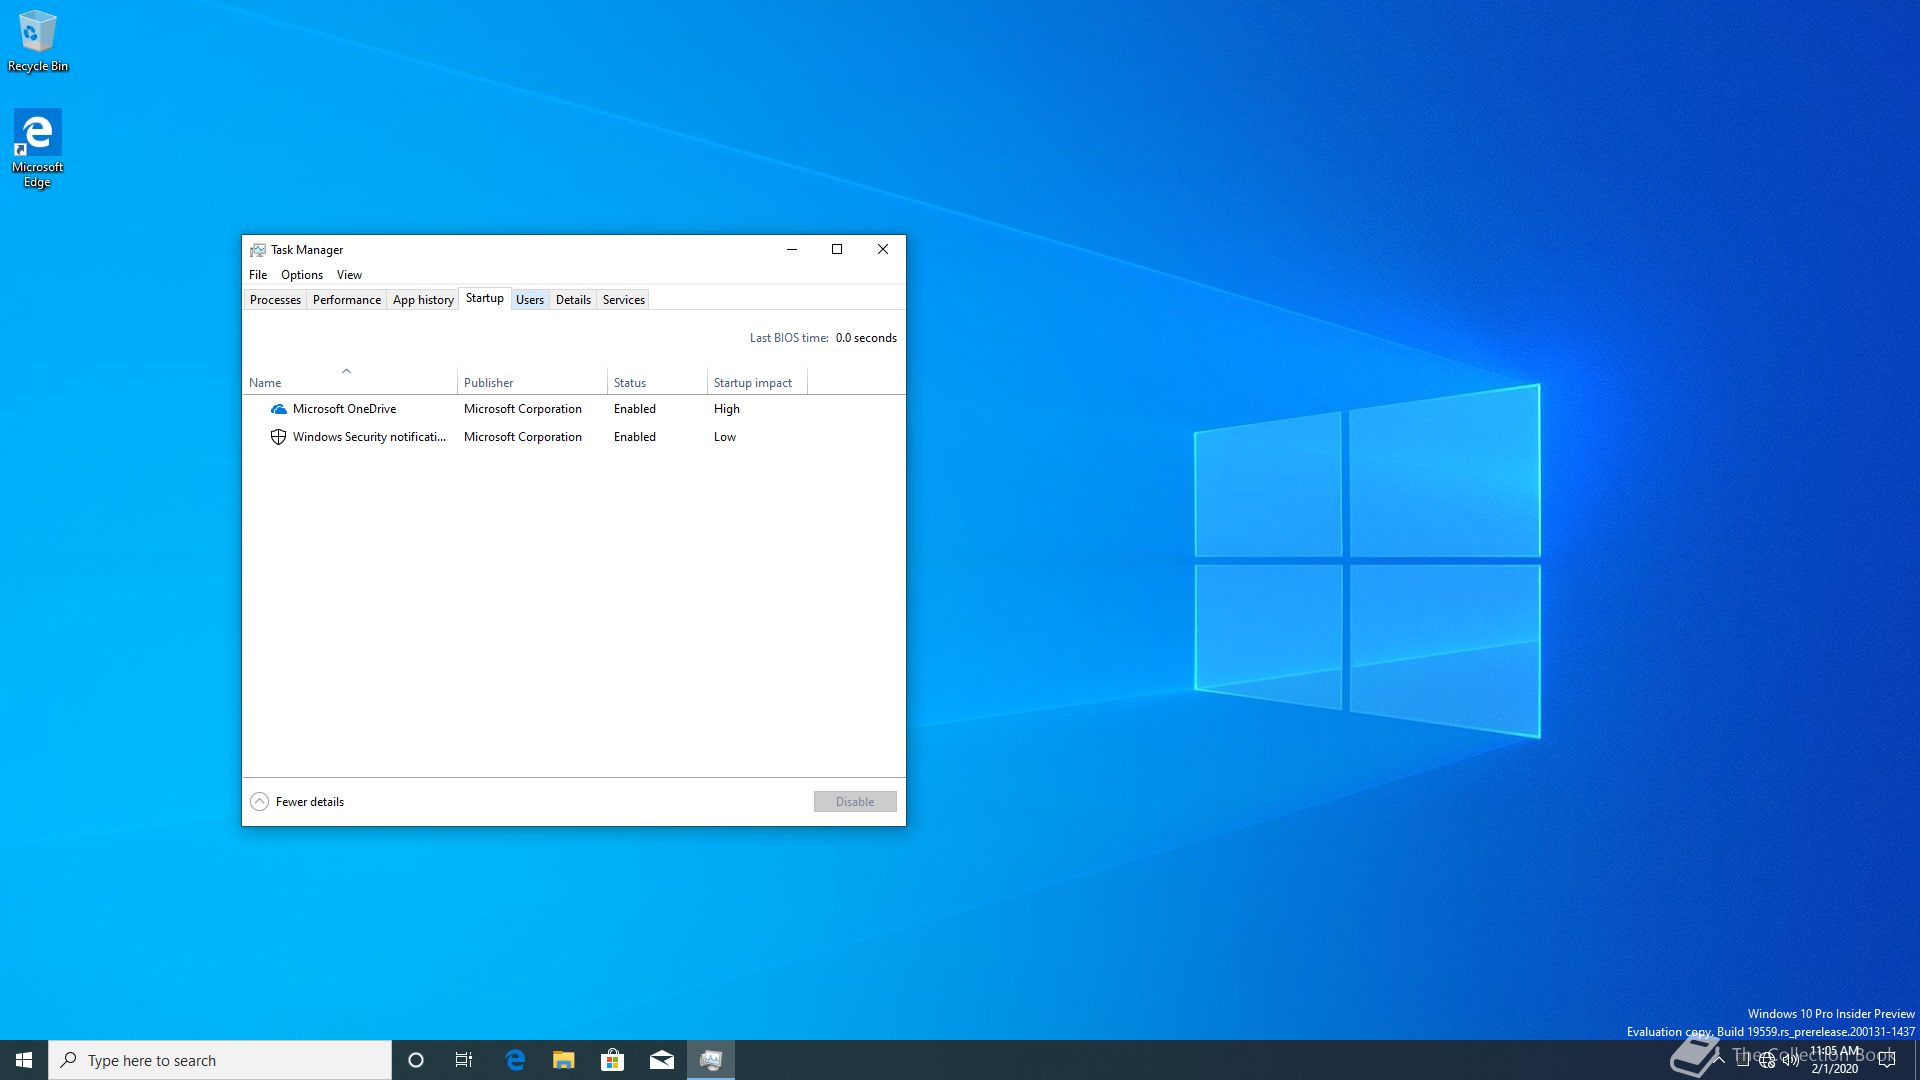The height and width of the screenshot is (1080, 1920).
Task: Switch to the Services tab
Action: [x=623, y=300]
